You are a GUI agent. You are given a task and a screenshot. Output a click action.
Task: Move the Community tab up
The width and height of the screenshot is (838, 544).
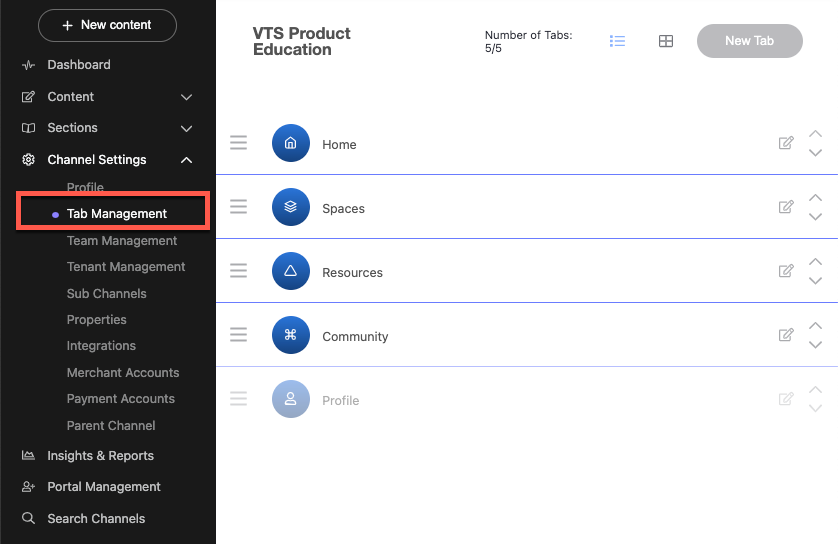[x=815, y=326]
